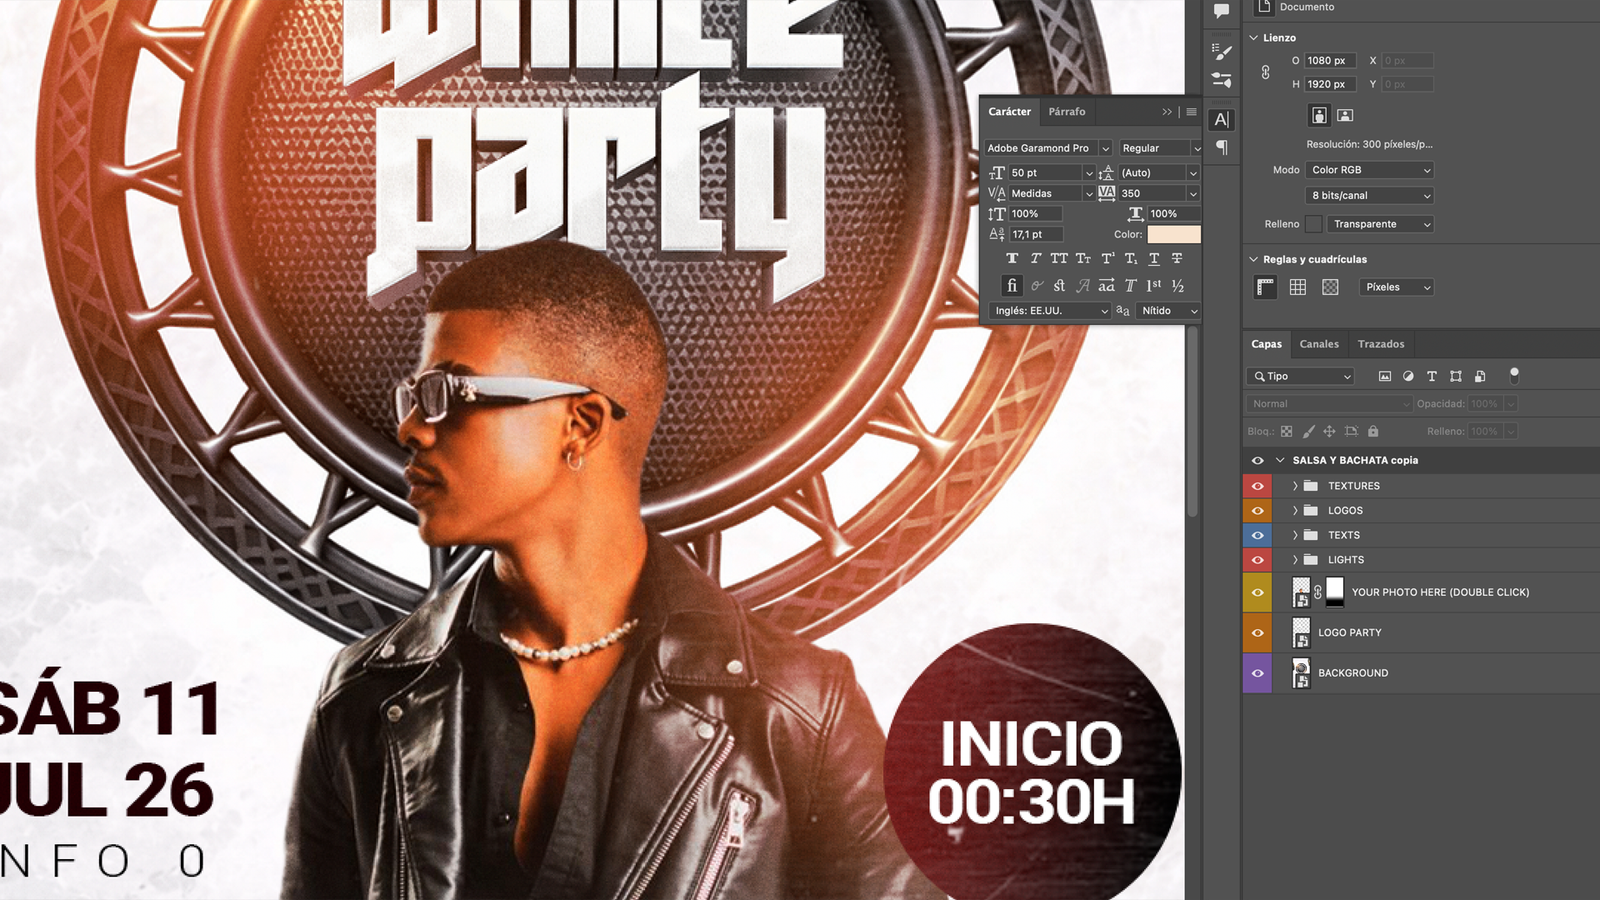This screenshot has height=900, width=1600.
Task: Enable faux bold text style
Action: [x=1012, y=259]
